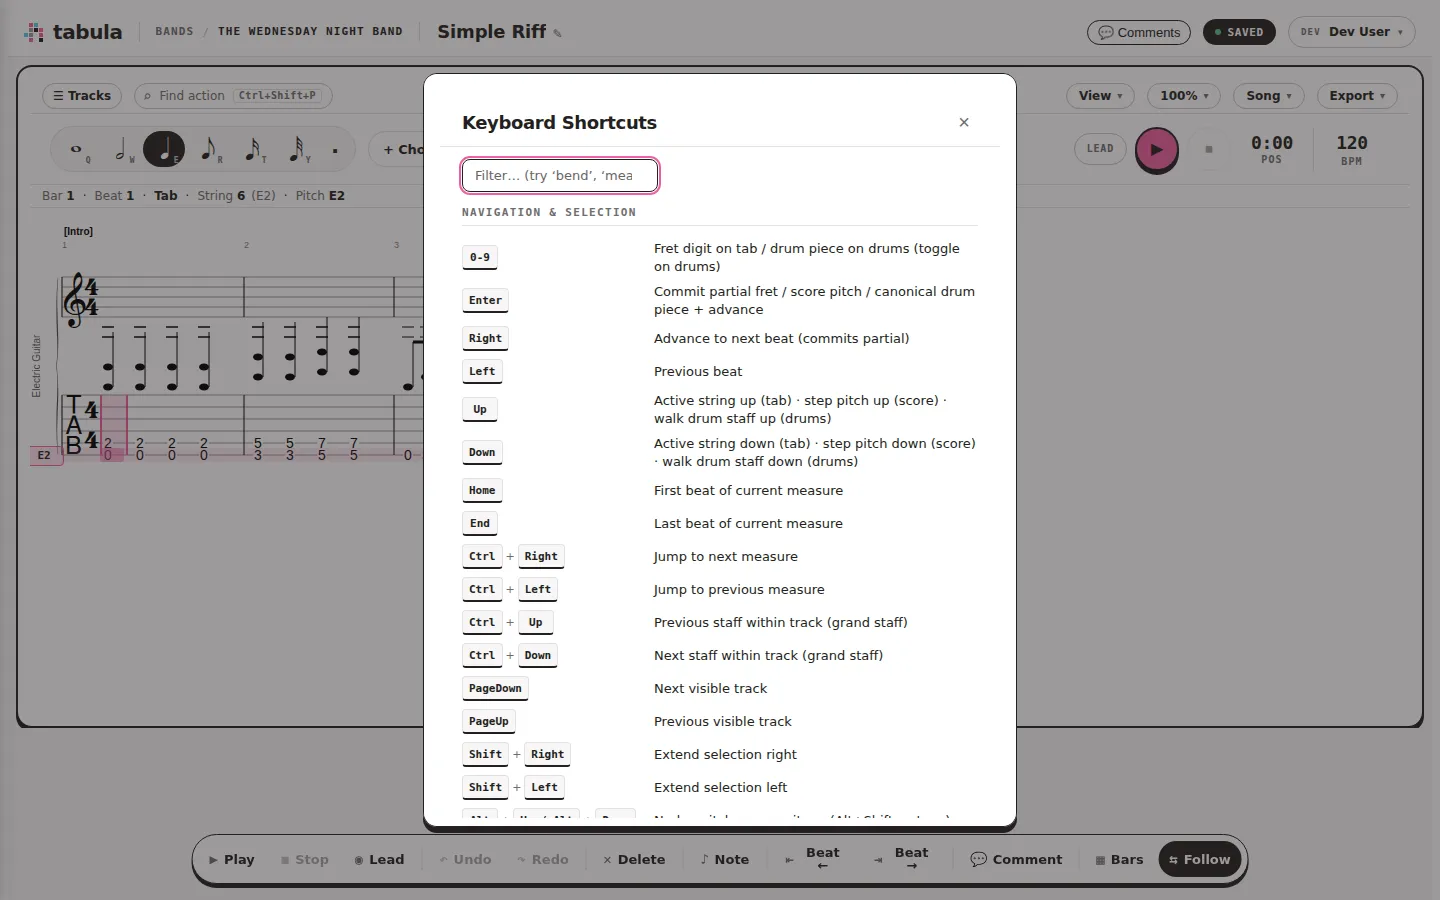This screenshot has width=1440, height=900.
Task: Open the 100% zoom dropdown
Action: (1184, 96)
